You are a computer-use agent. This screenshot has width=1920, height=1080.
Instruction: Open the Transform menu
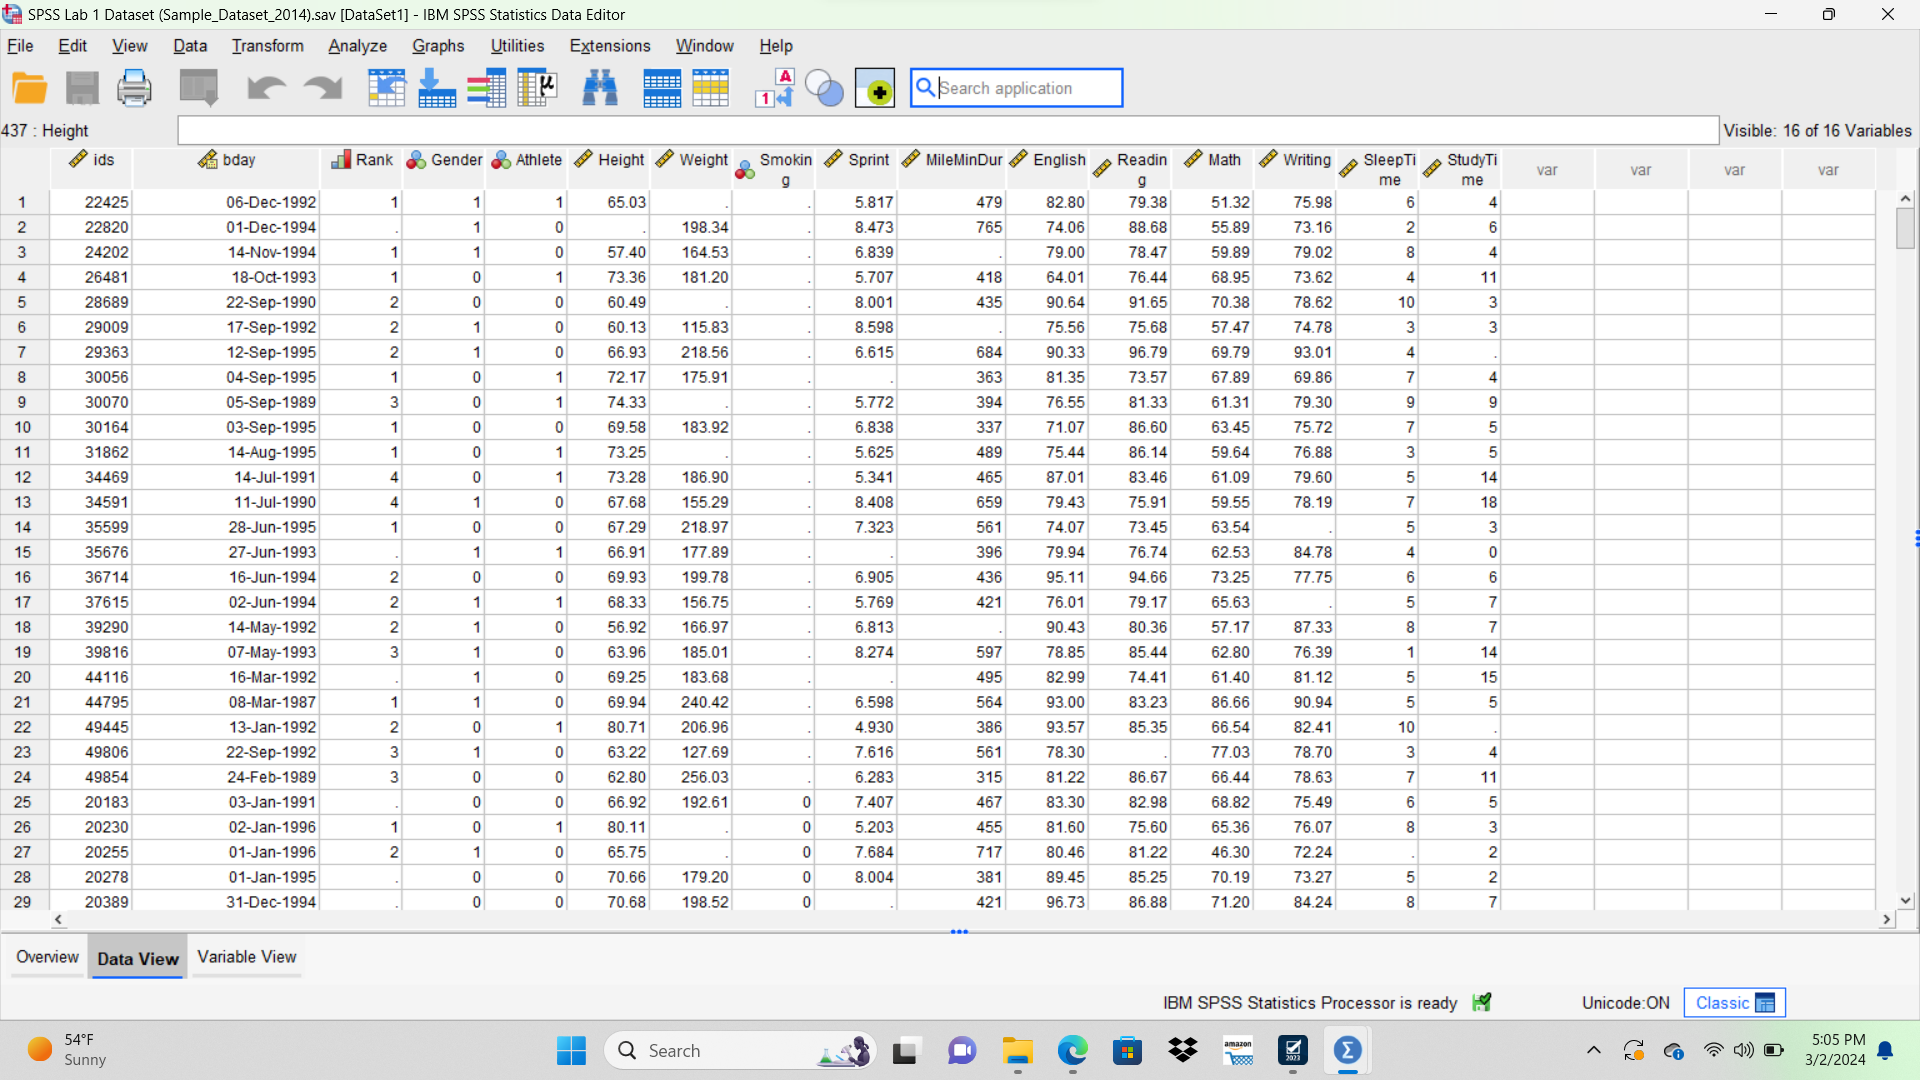267,45
